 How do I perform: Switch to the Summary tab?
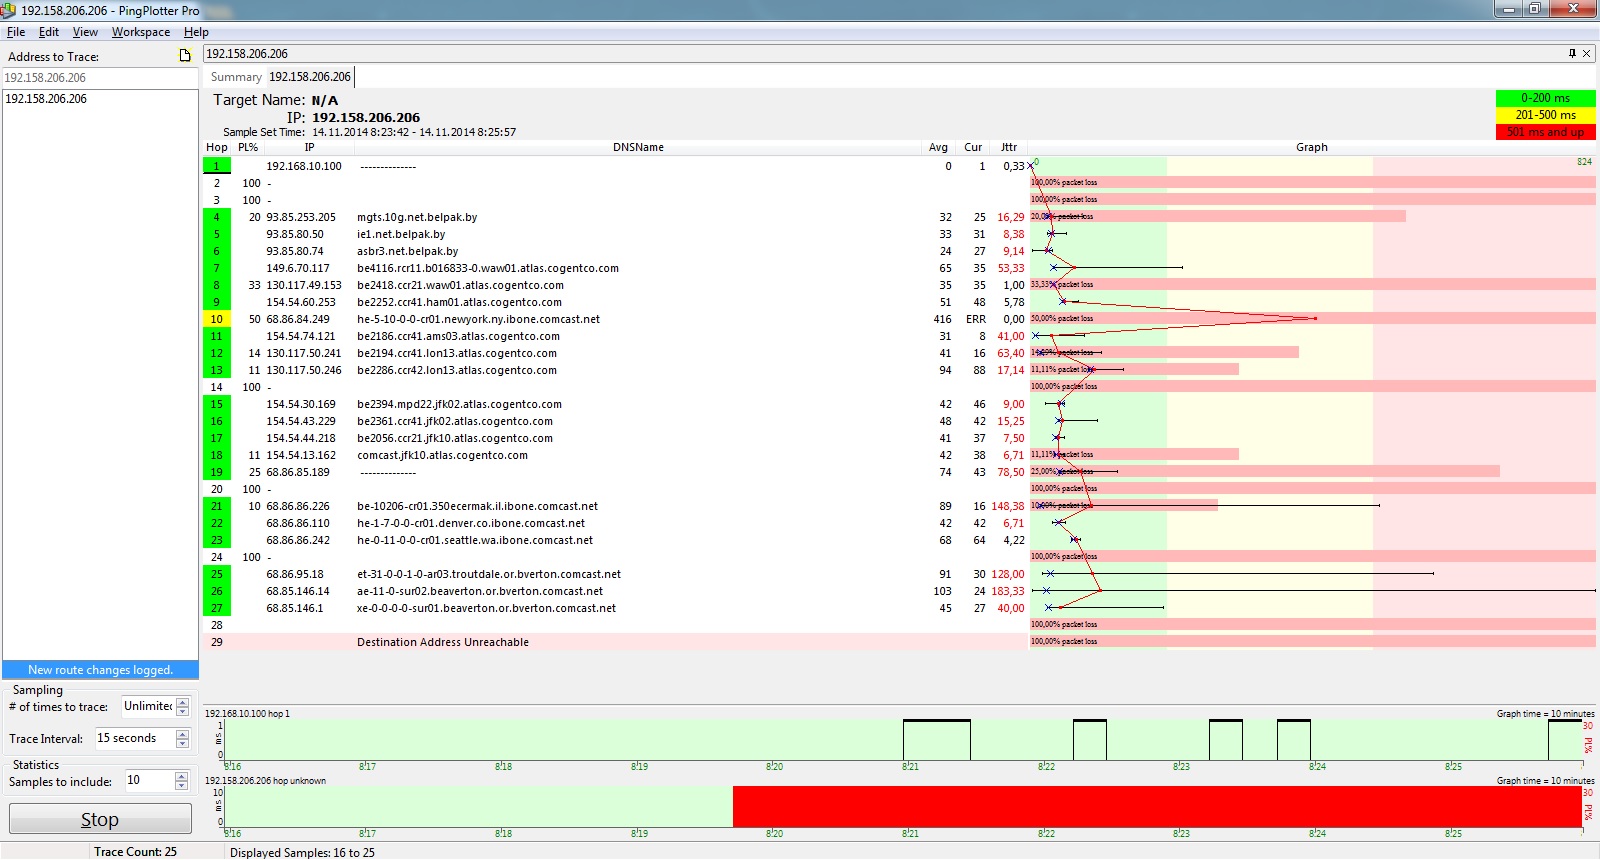236,77
